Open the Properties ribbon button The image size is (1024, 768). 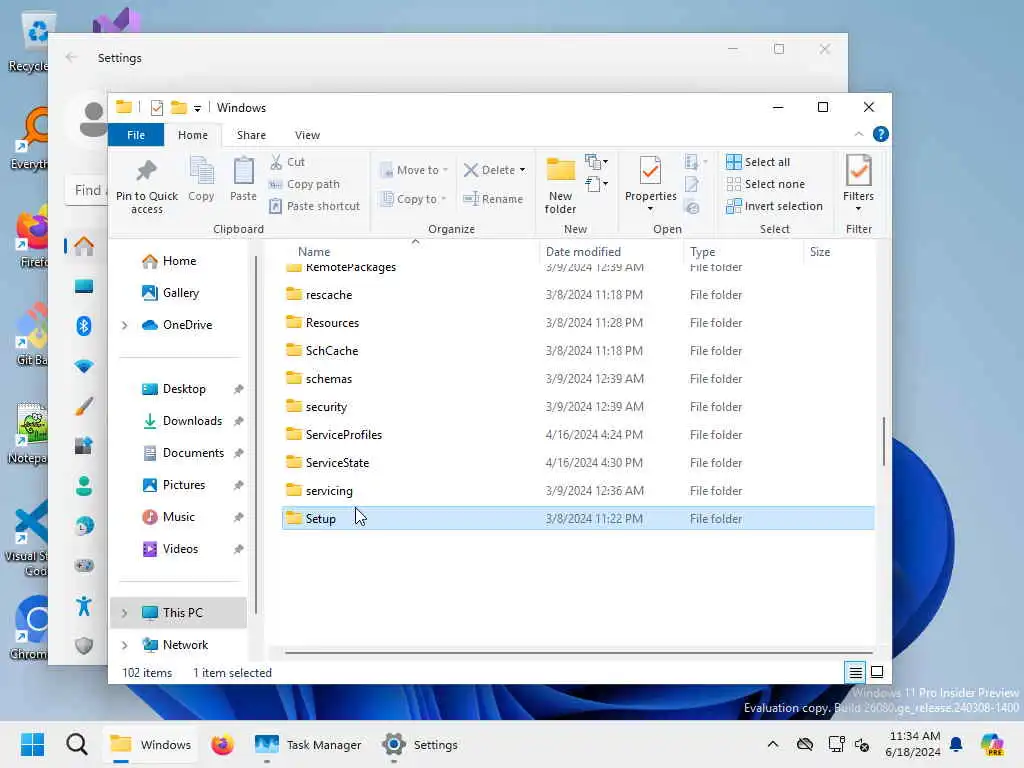[650, 185]
